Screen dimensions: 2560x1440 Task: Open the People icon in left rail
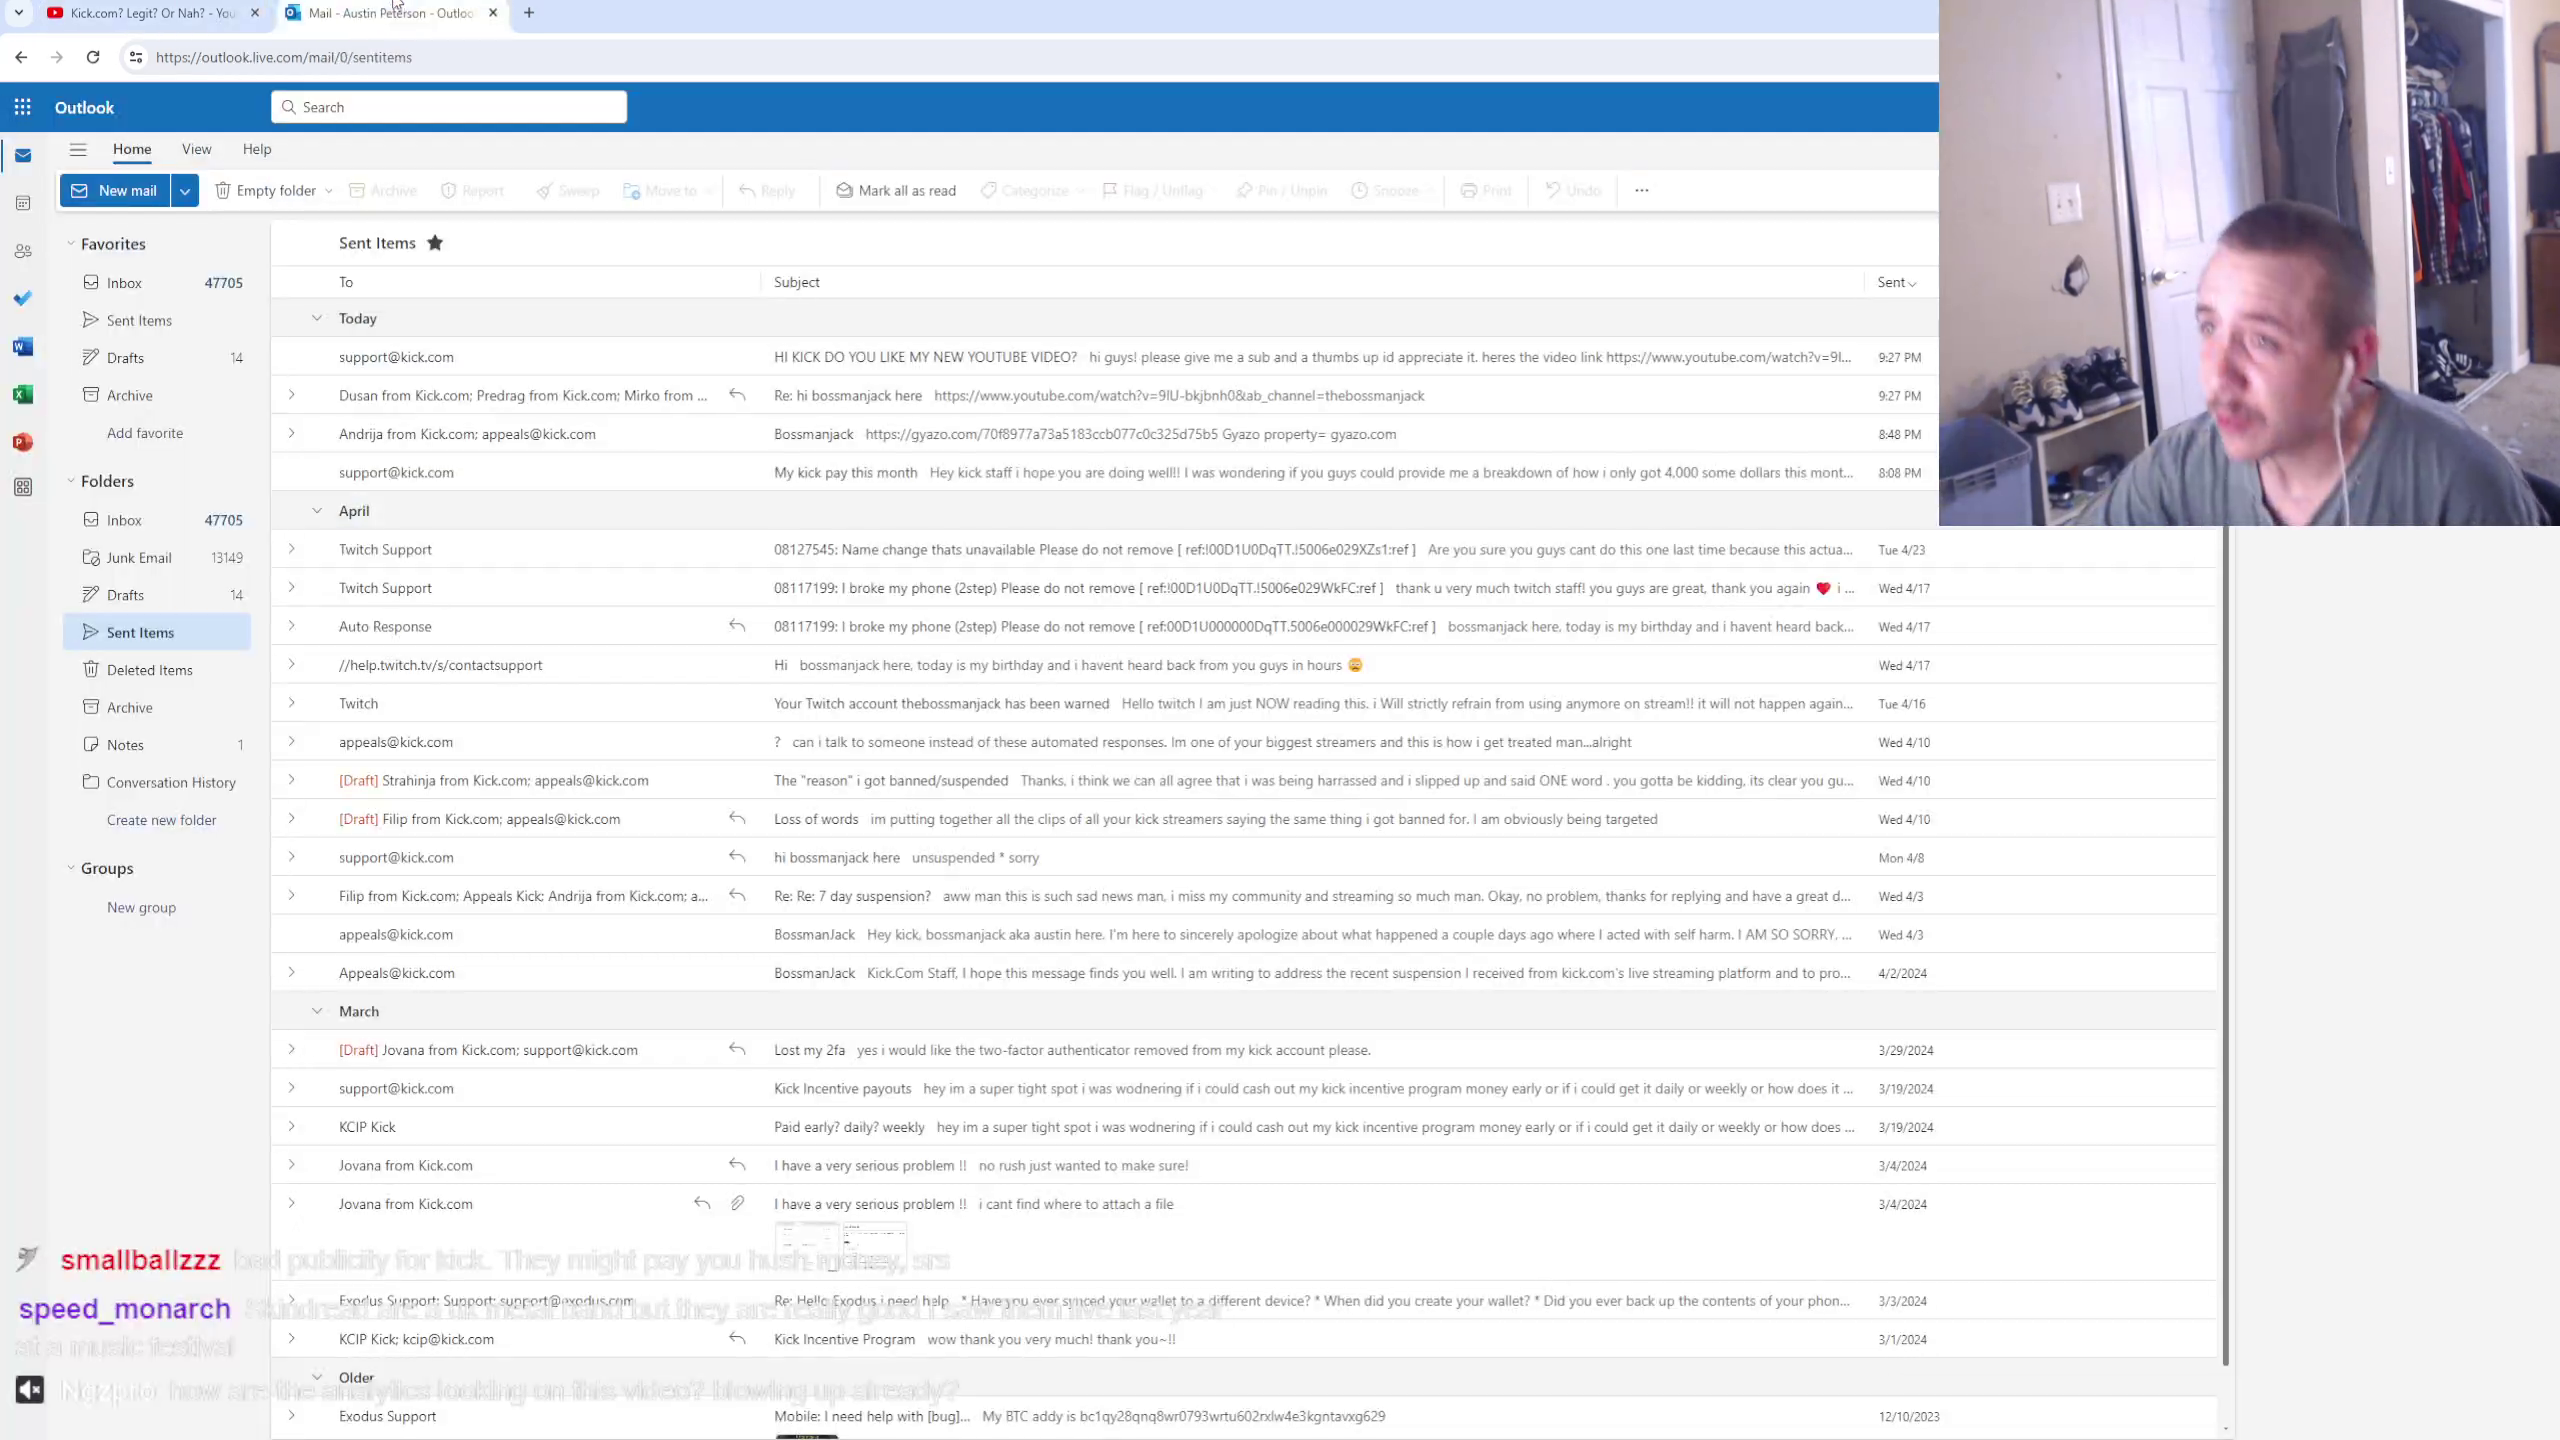pos(23,251)
